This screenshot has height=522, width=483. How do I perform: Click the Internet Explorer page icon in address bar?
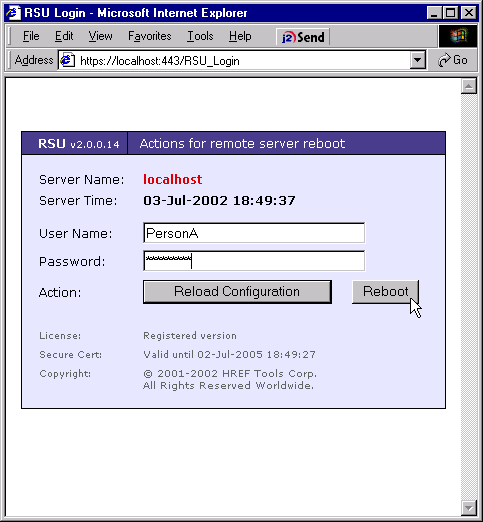[x=67, y=60]
